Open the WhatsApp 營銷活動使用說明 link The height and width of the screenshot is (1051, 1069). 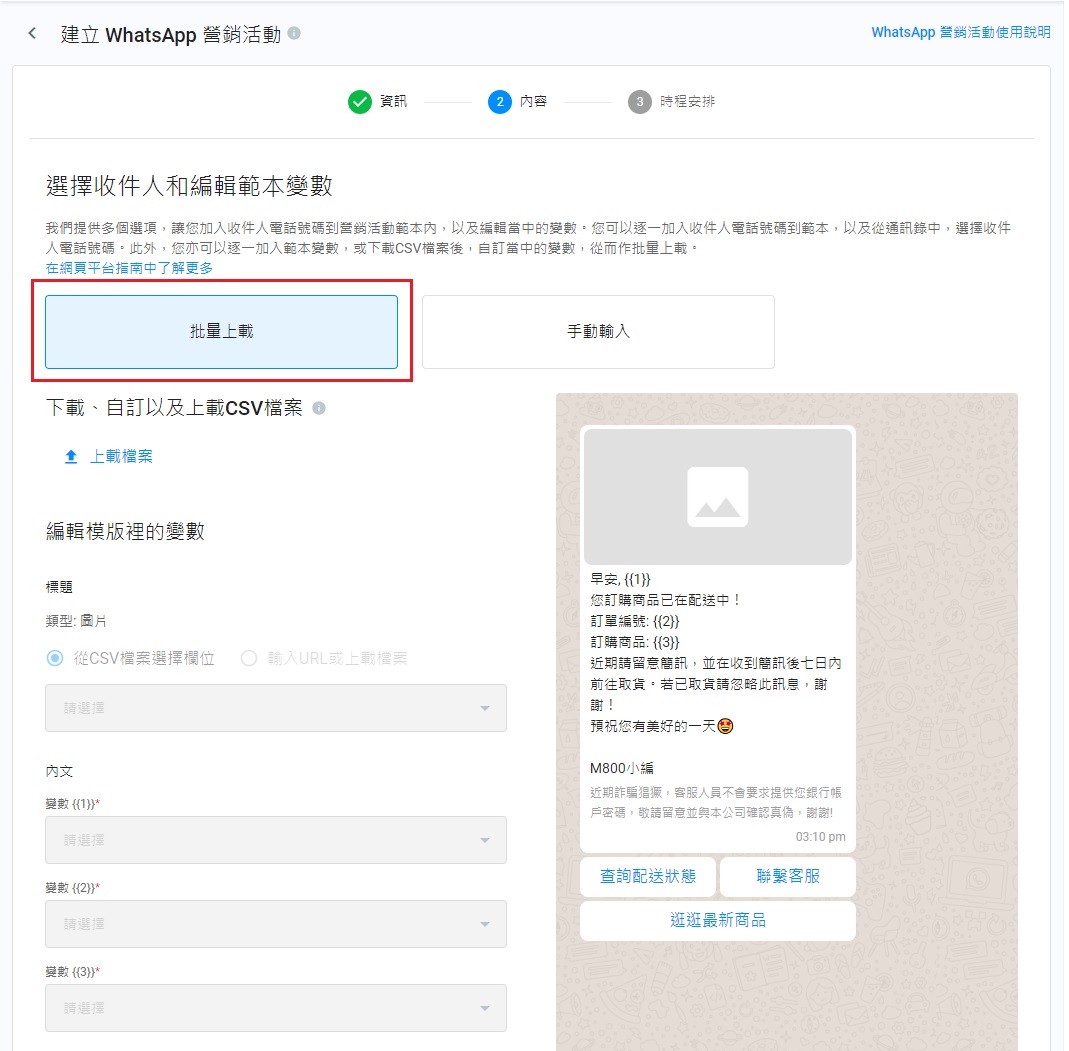pos(961,33)
